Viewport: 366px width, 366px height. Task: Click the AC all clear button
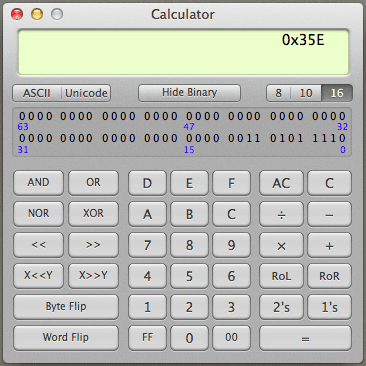(281, 183)
